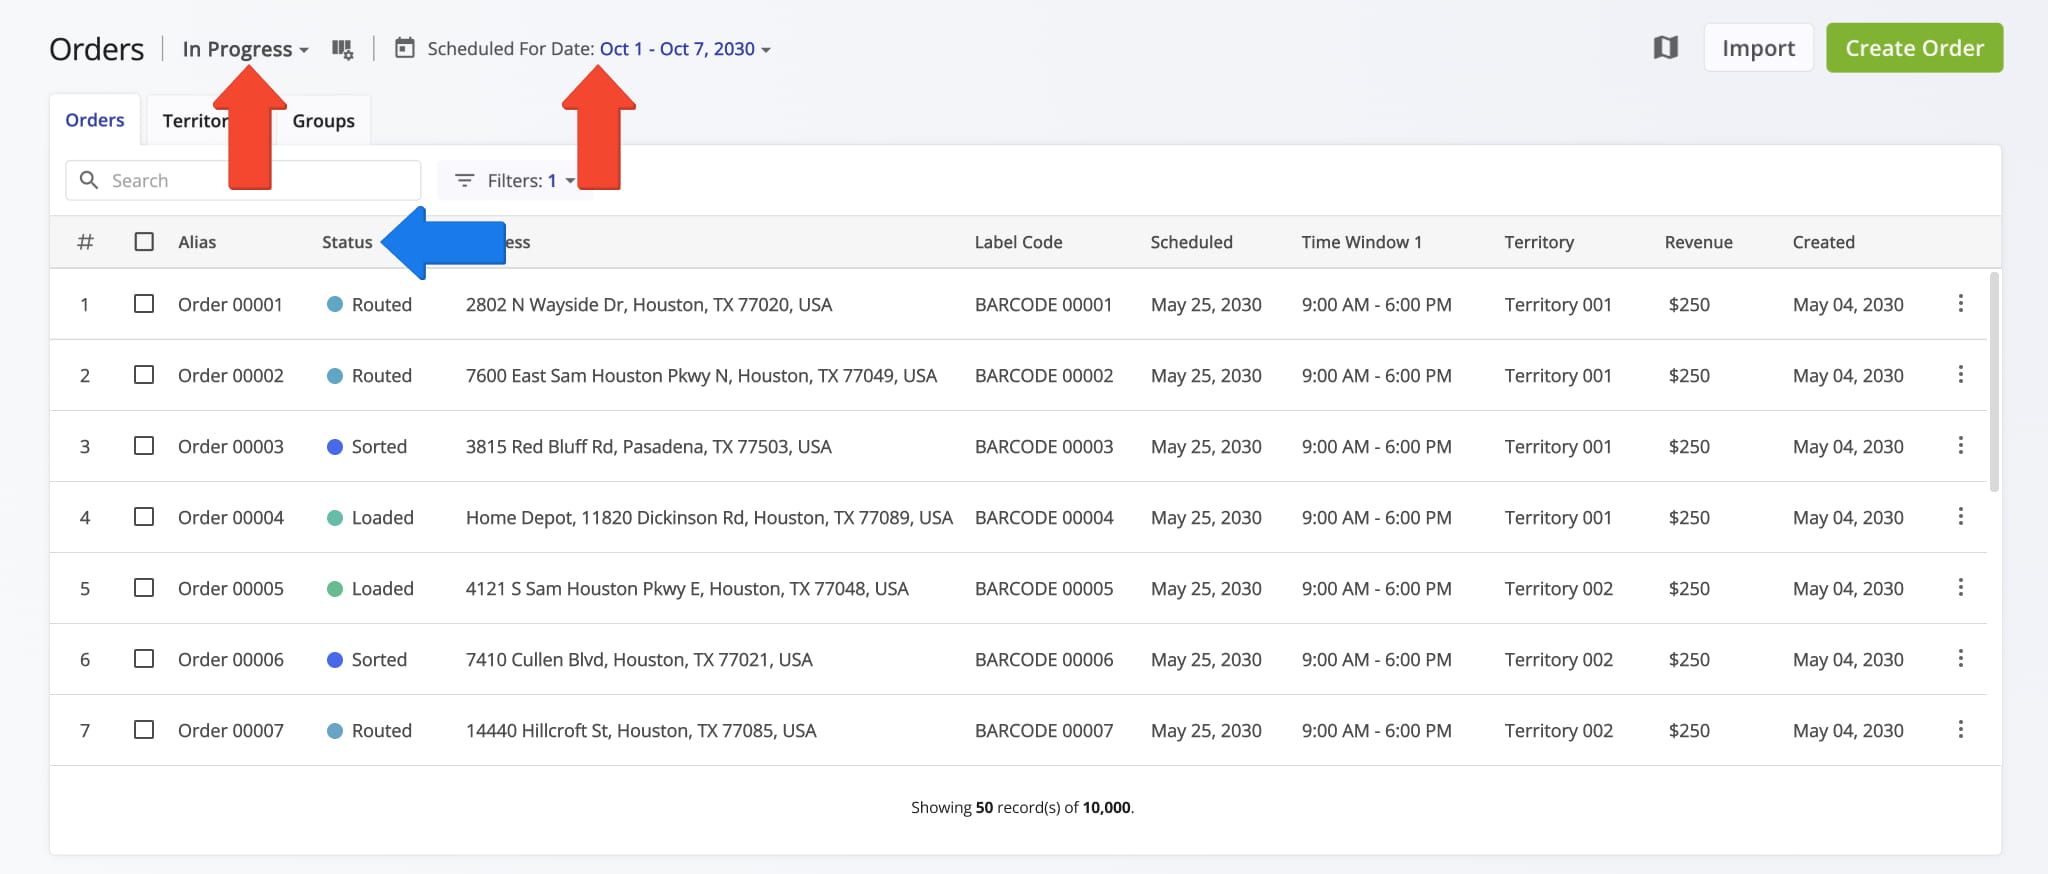
Task: Sort by the Created column header
Action: [1823, 242]
